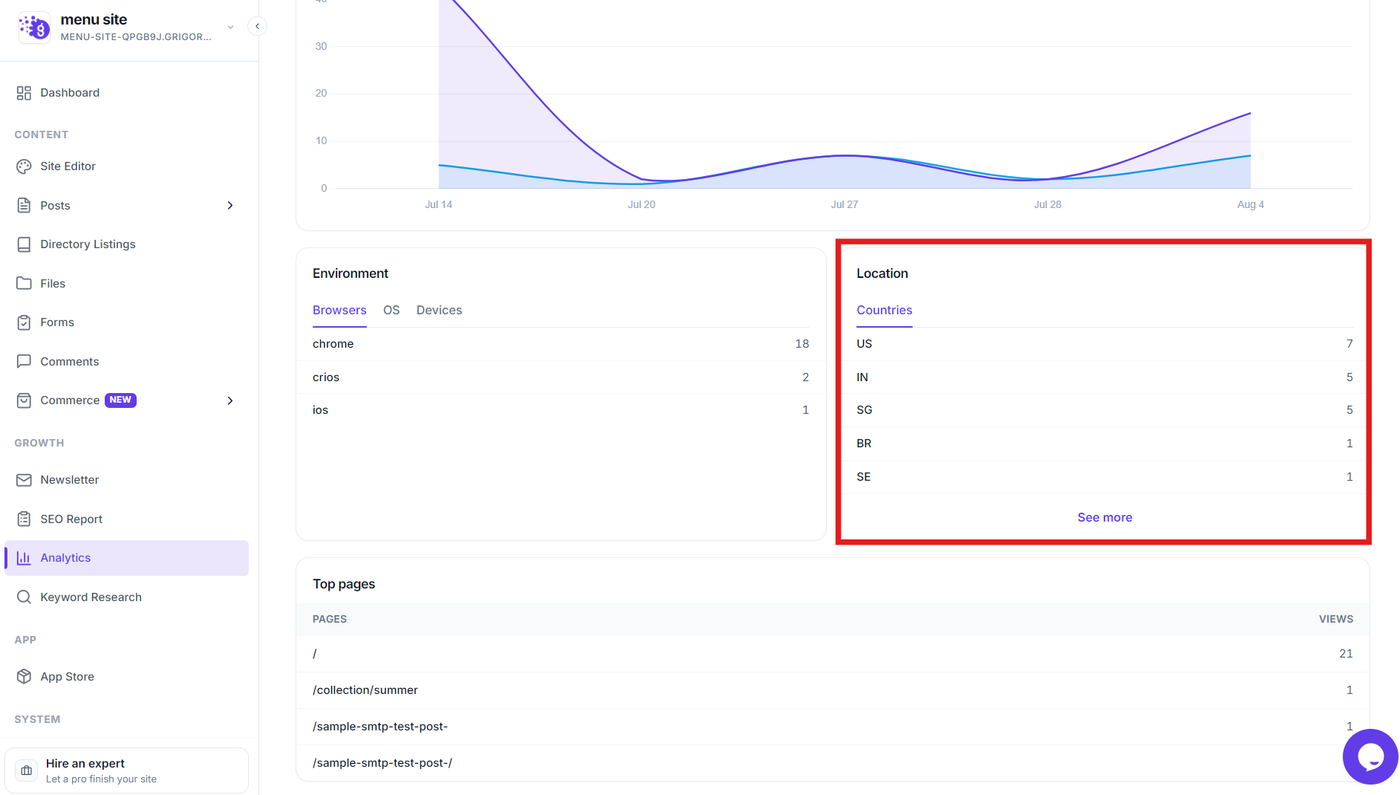Viewport: 1400px width, 795px height.
Task: Open the SEO Report icon
Action: pyautogui.click(x=24, y=519)
